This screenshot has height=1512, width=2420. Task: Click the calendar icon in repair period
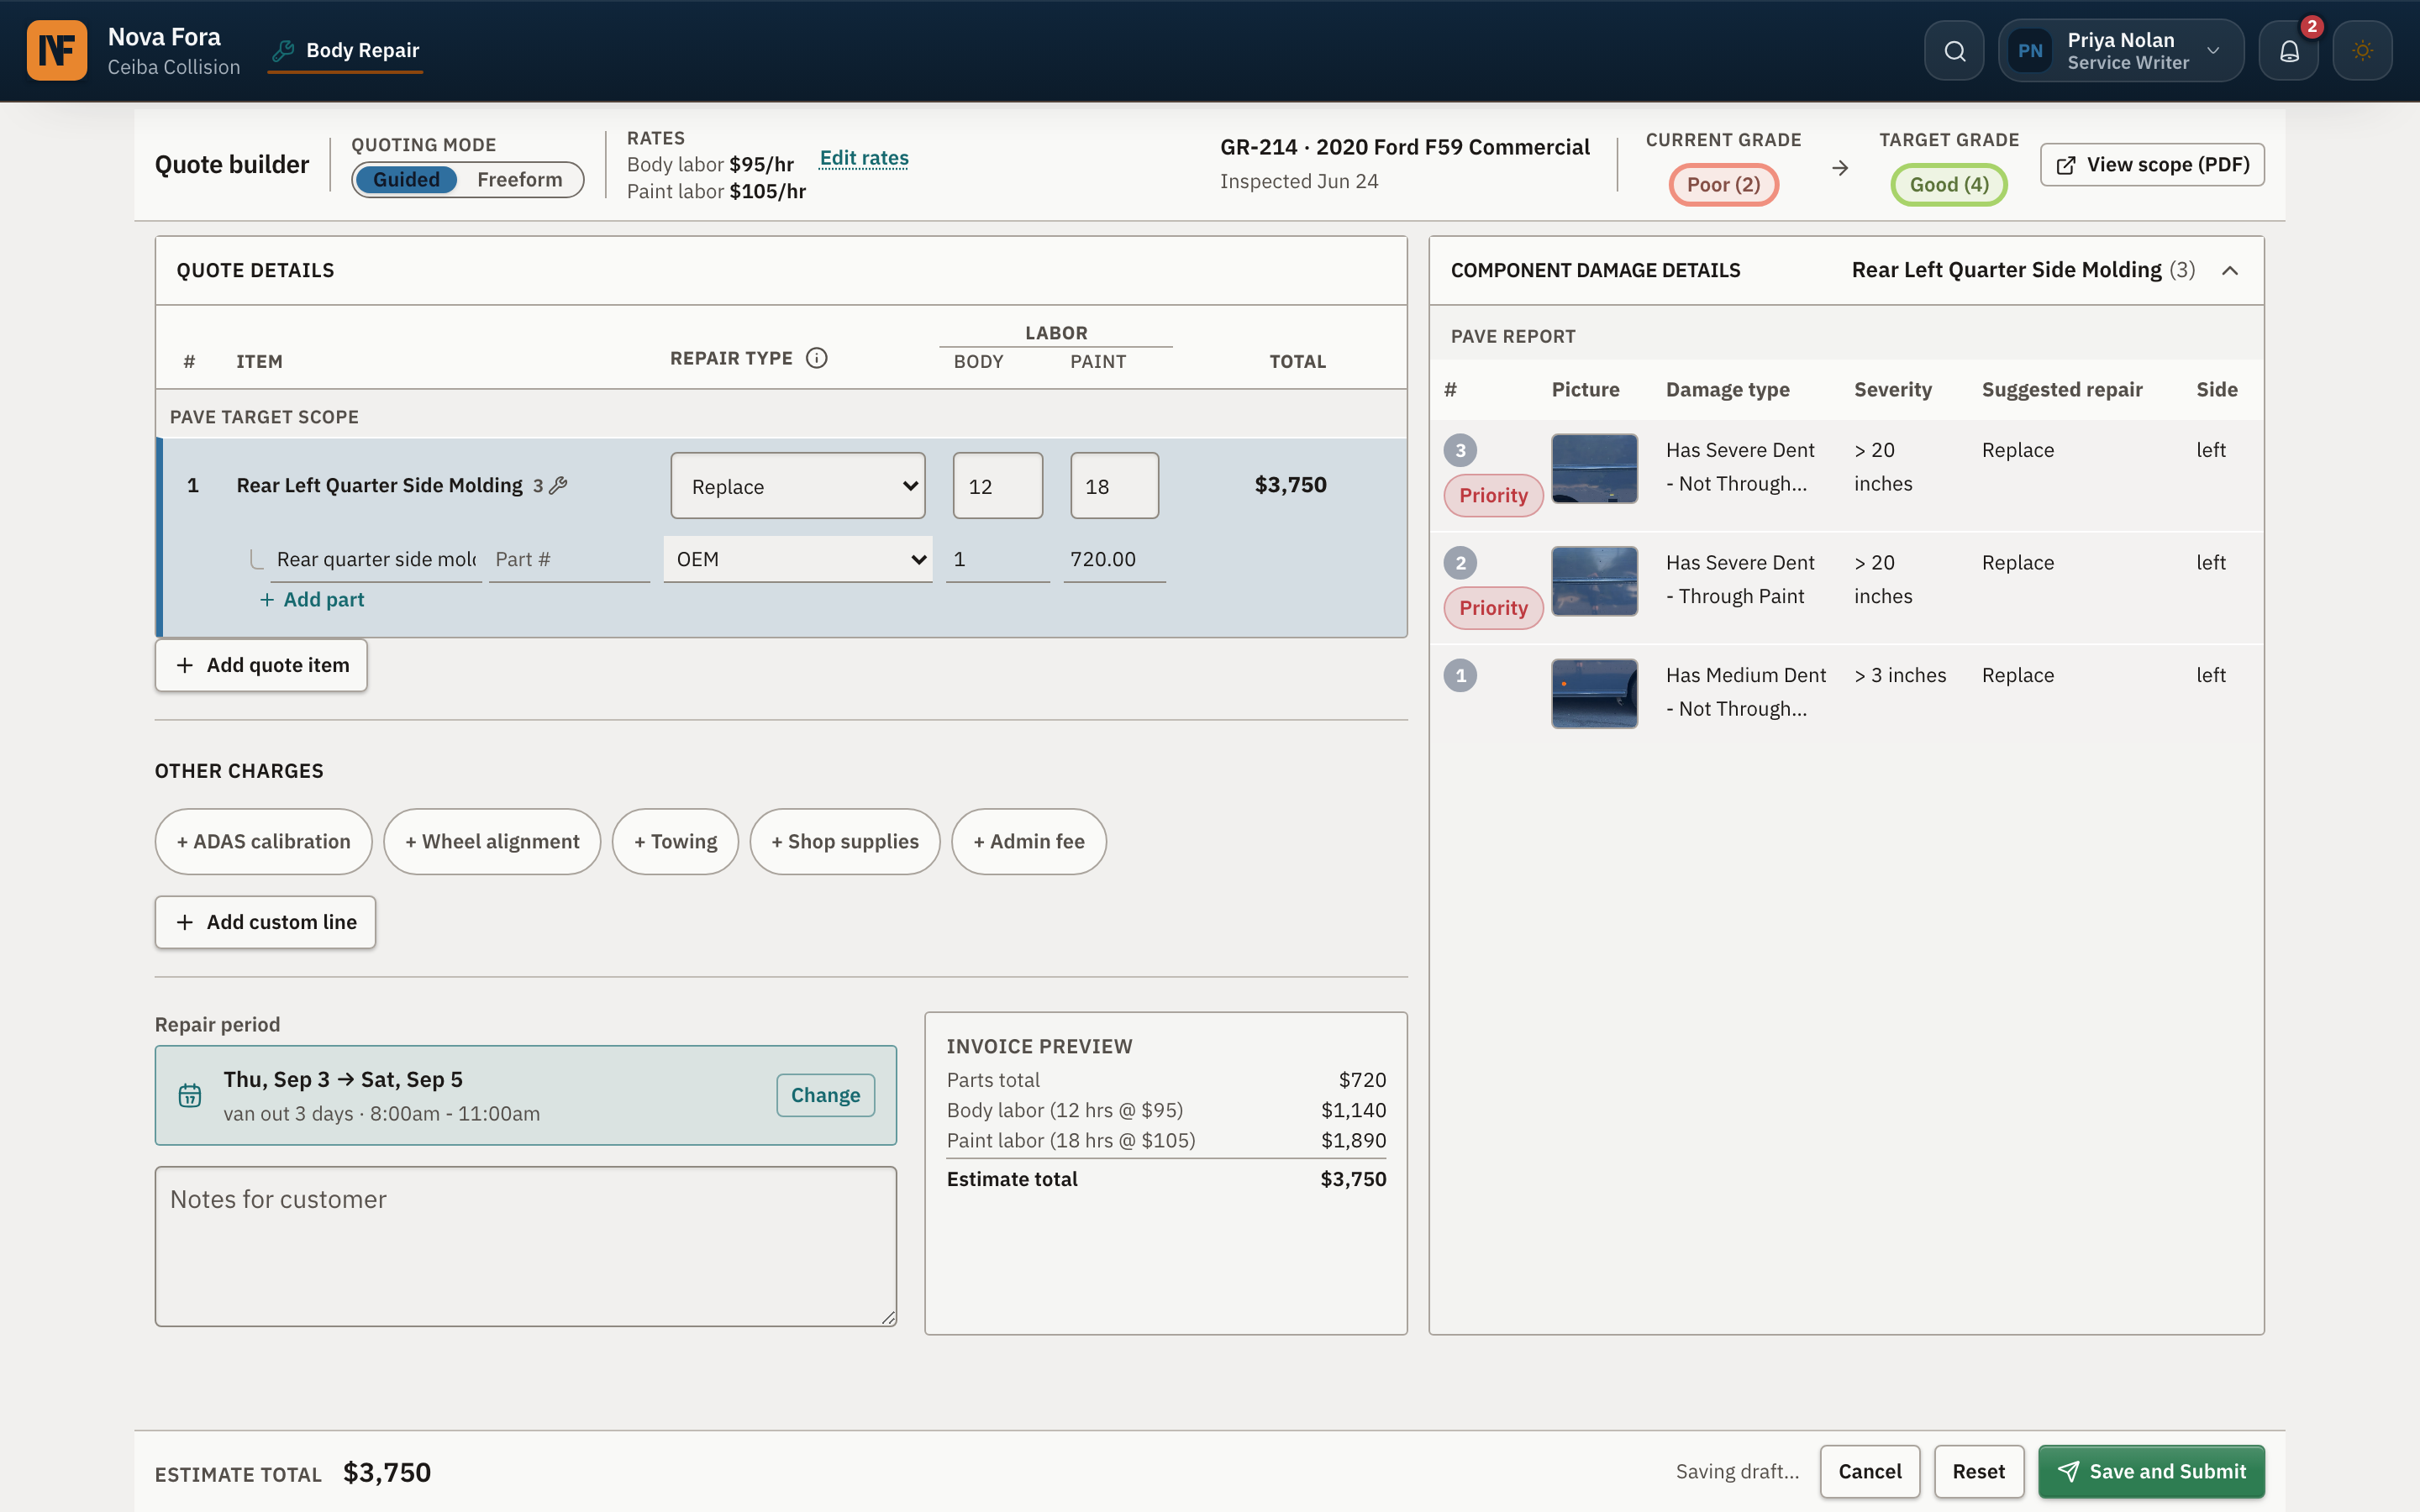point(189,1096)
